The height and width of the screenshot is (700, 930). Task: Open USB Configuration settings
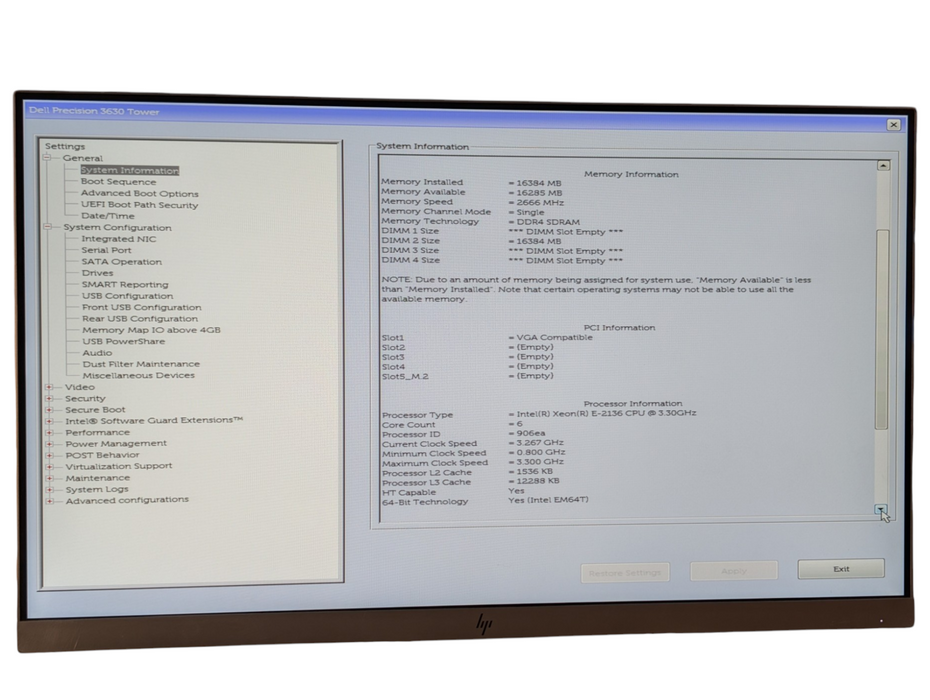click(x=128, y=295)
